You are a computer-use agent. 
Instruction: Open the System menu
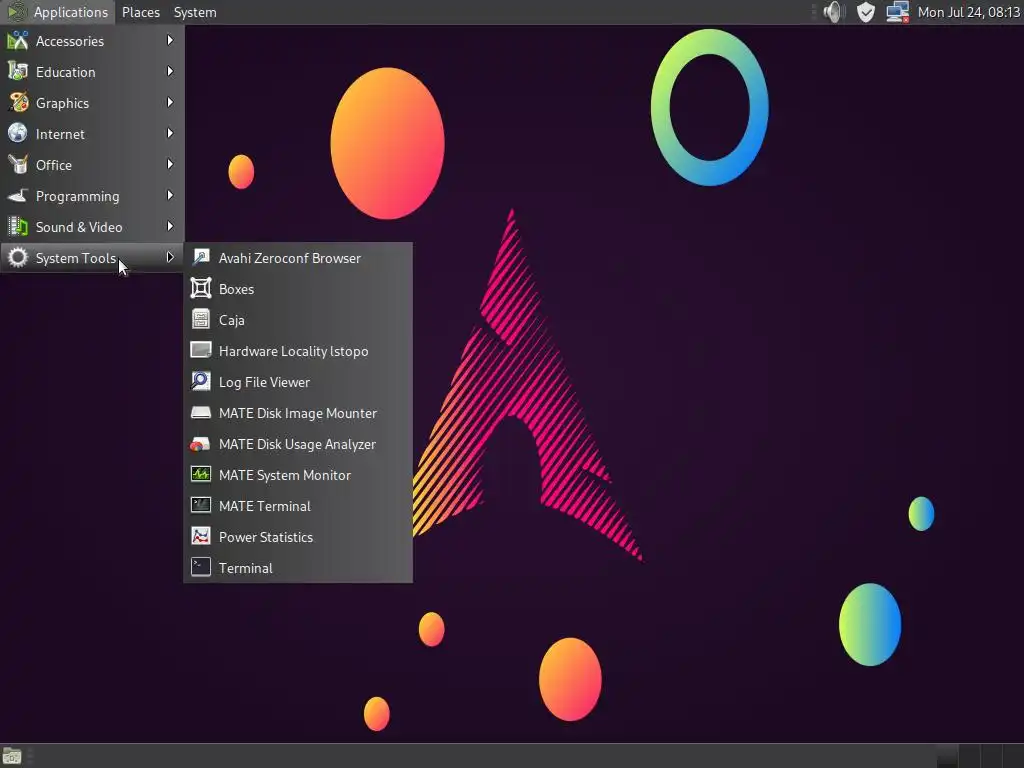pyautogui.click(x=195, y=12)
